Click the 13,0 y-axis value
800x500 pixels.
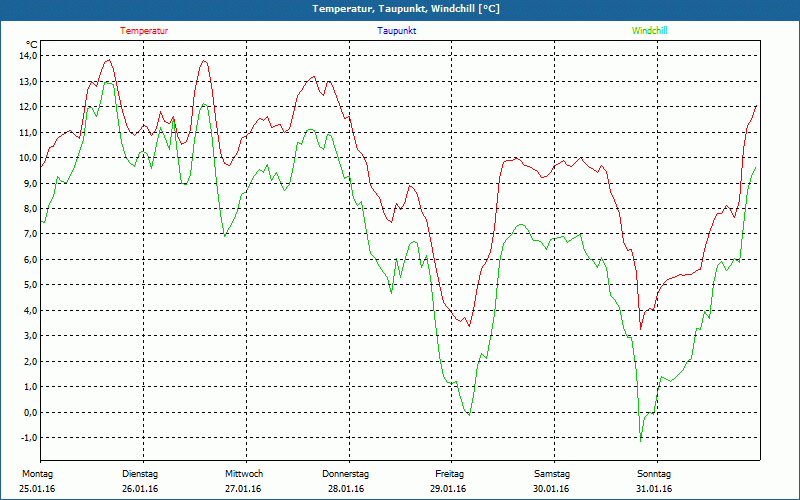28,81
